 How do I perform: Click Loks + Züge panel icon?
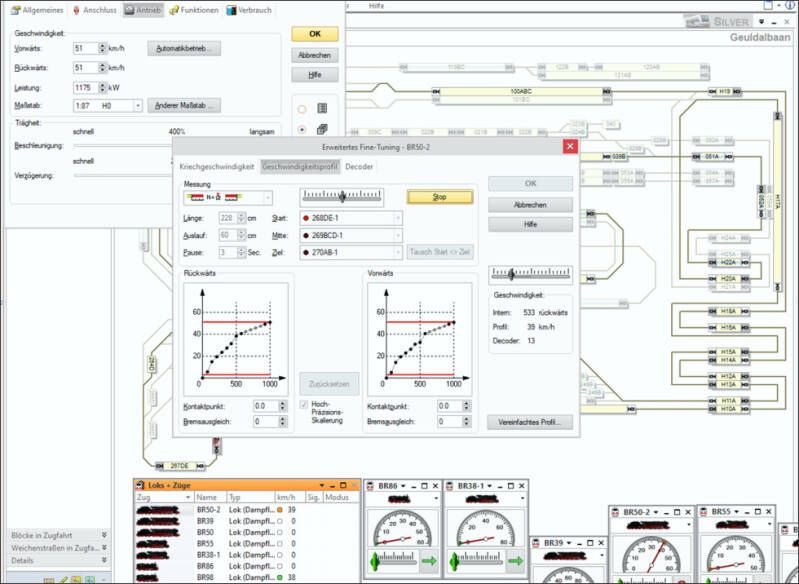click(141, 485)
